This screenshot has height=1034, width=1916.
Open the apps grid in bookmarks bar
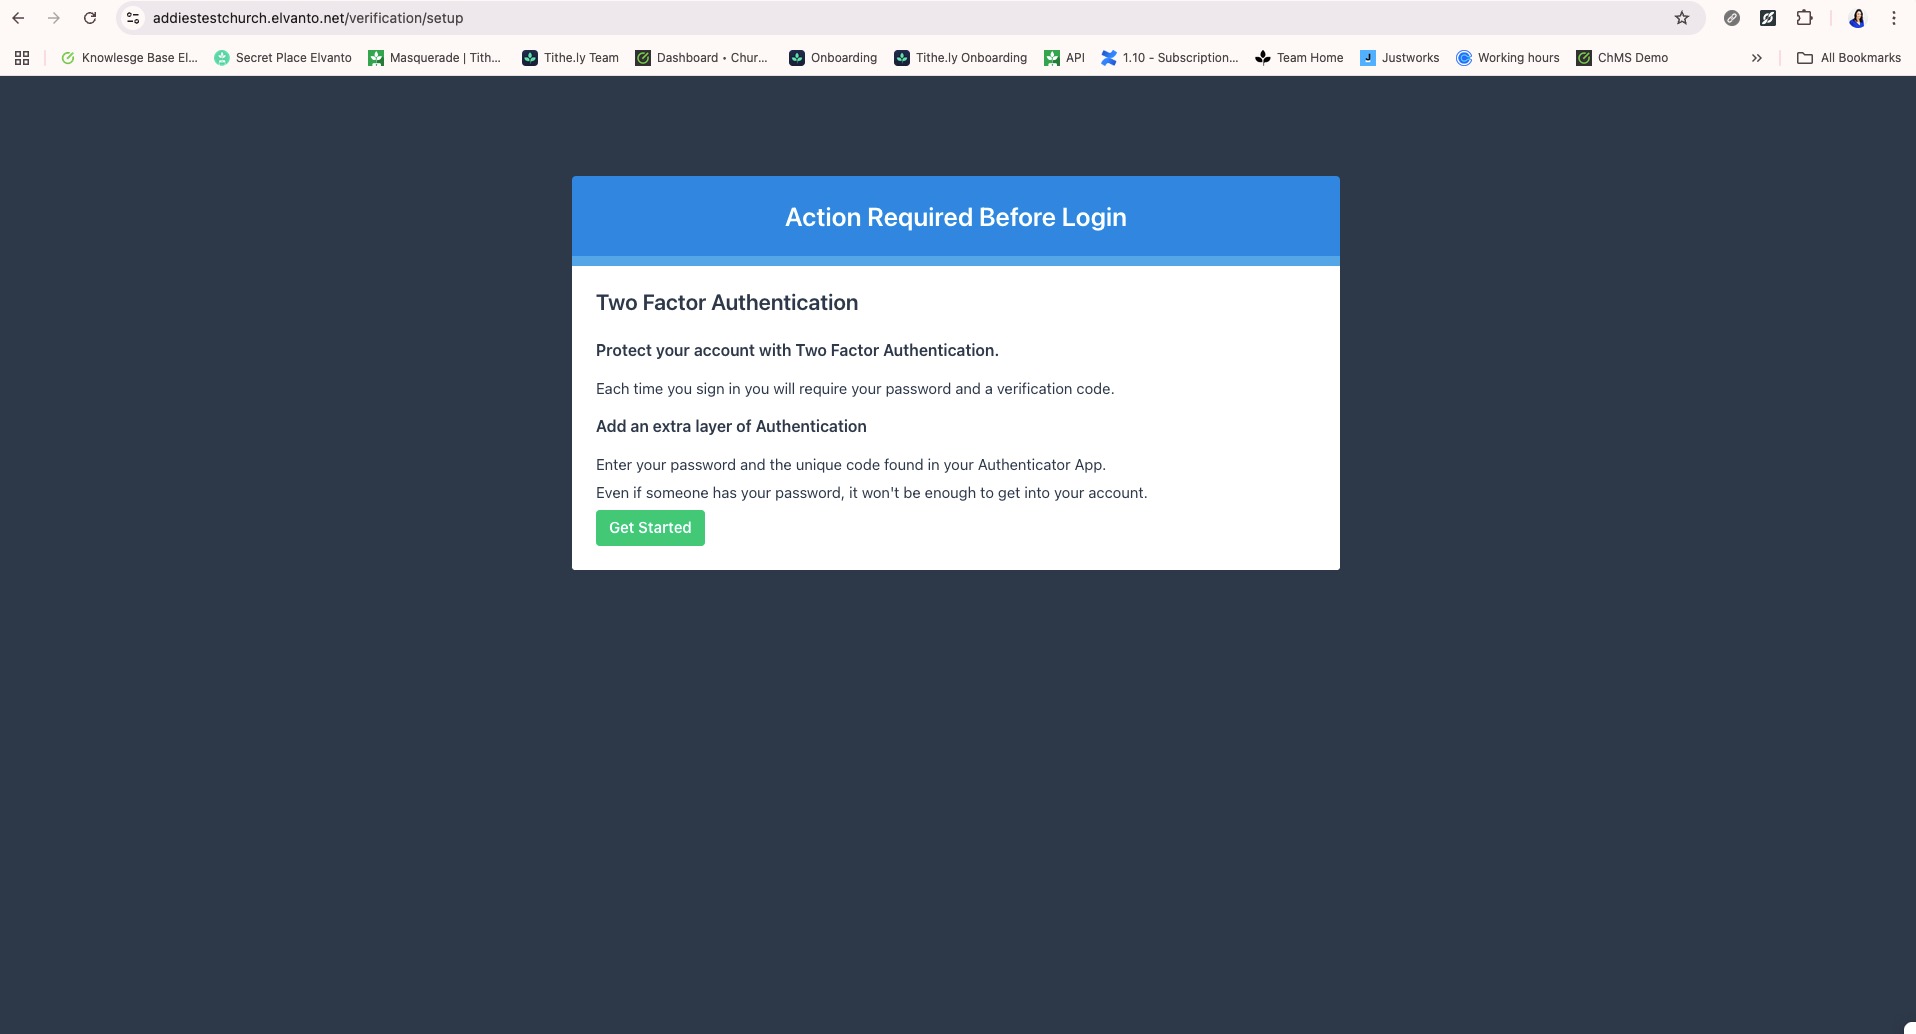point(22,58)
